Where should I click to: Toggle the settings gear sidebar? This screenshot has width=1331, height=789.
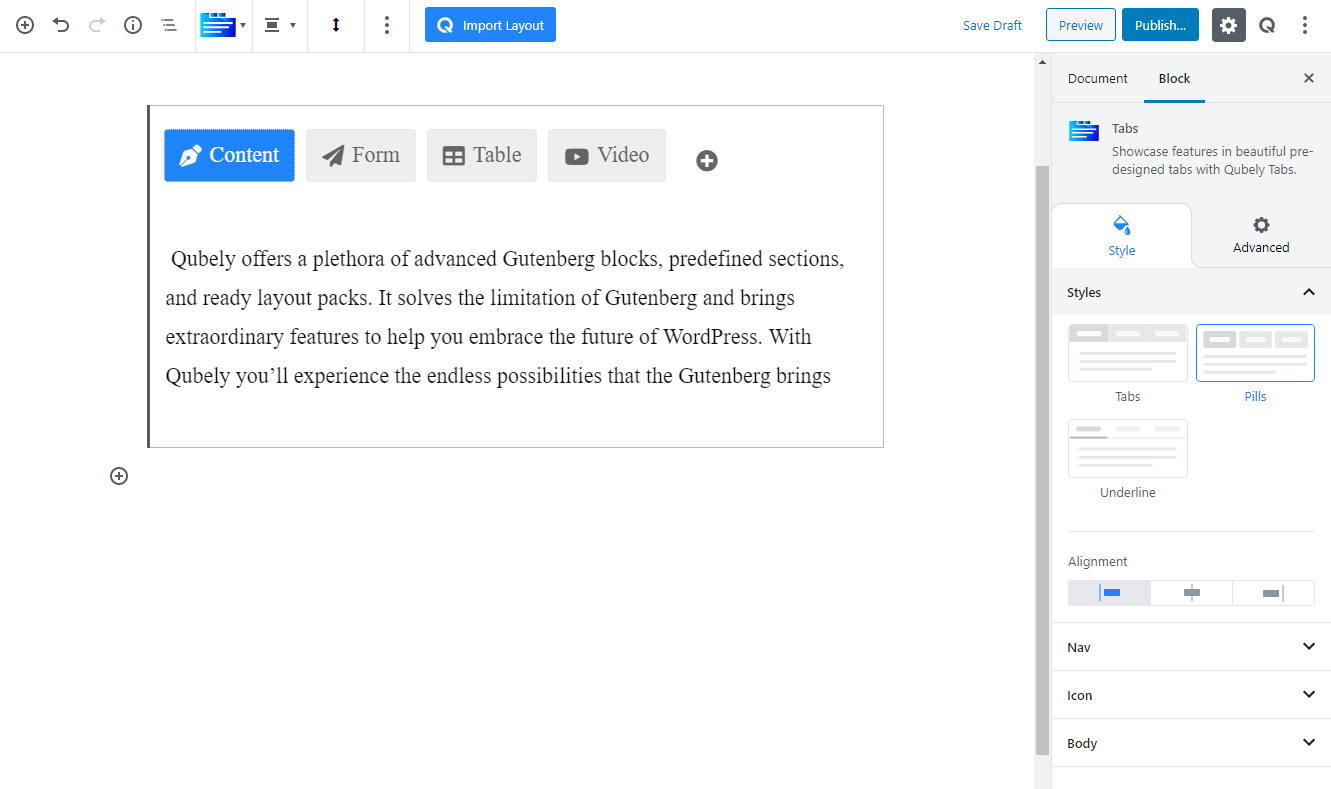(x=1229, y=25)
